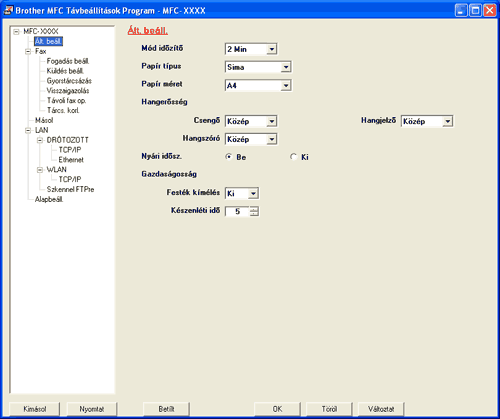
Task: Collapse the WLAN tree node
Action: tap(40, 170)
